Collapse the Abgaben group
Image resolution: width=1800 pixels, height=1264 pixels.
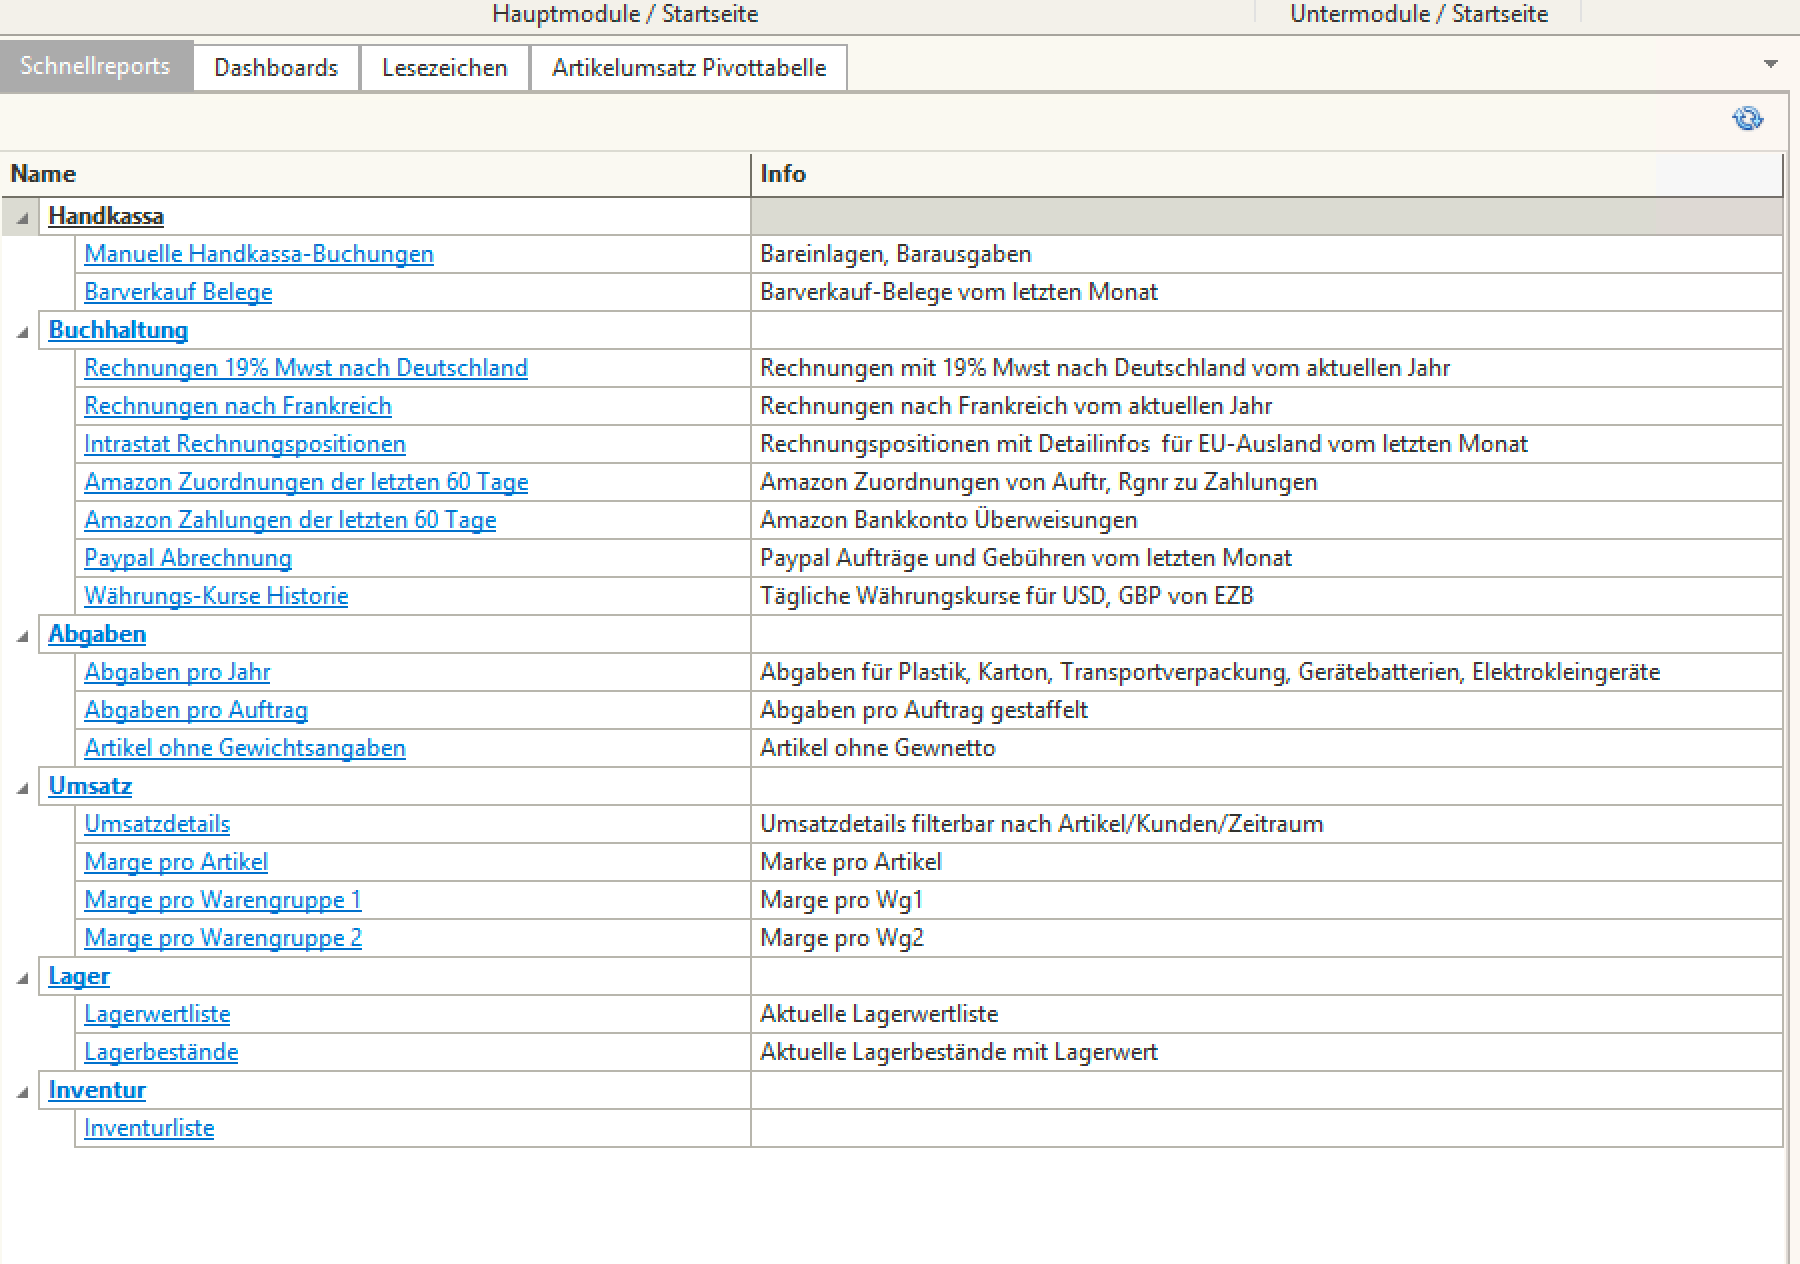click(x=22, y=635)
